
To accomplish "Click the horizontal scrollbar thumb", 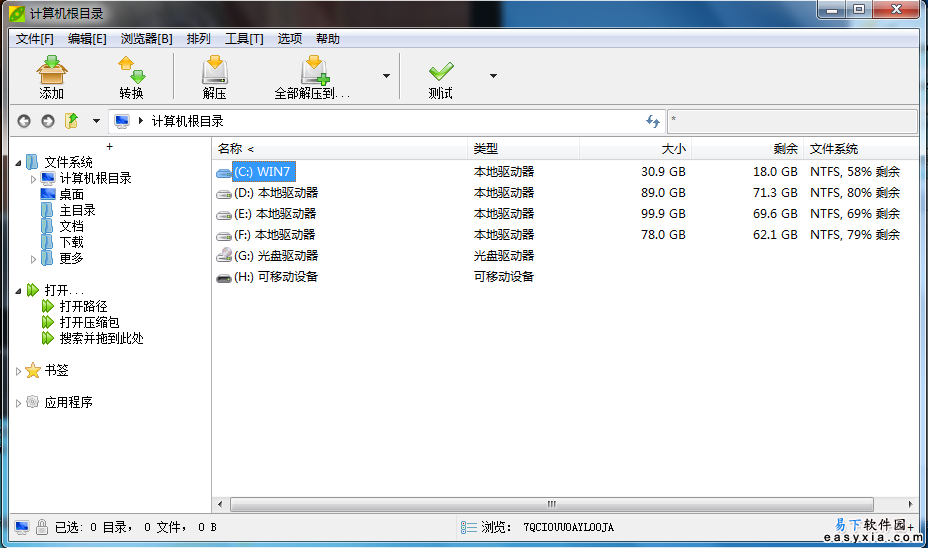I will 552,504.
